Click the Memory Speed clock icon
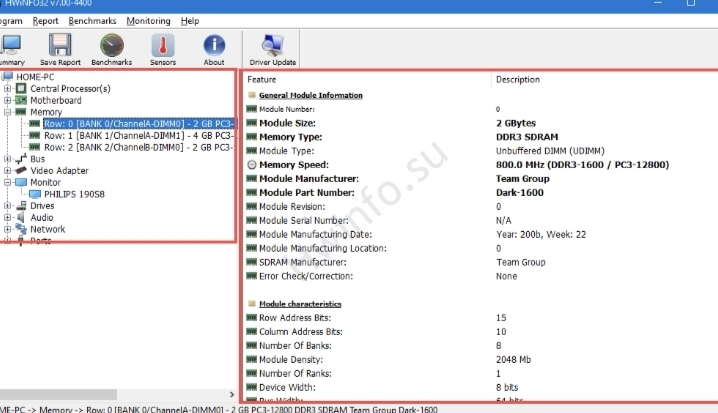Image resolution: width=718 pixels, height=413 pixels. click(x=251, y=164)
